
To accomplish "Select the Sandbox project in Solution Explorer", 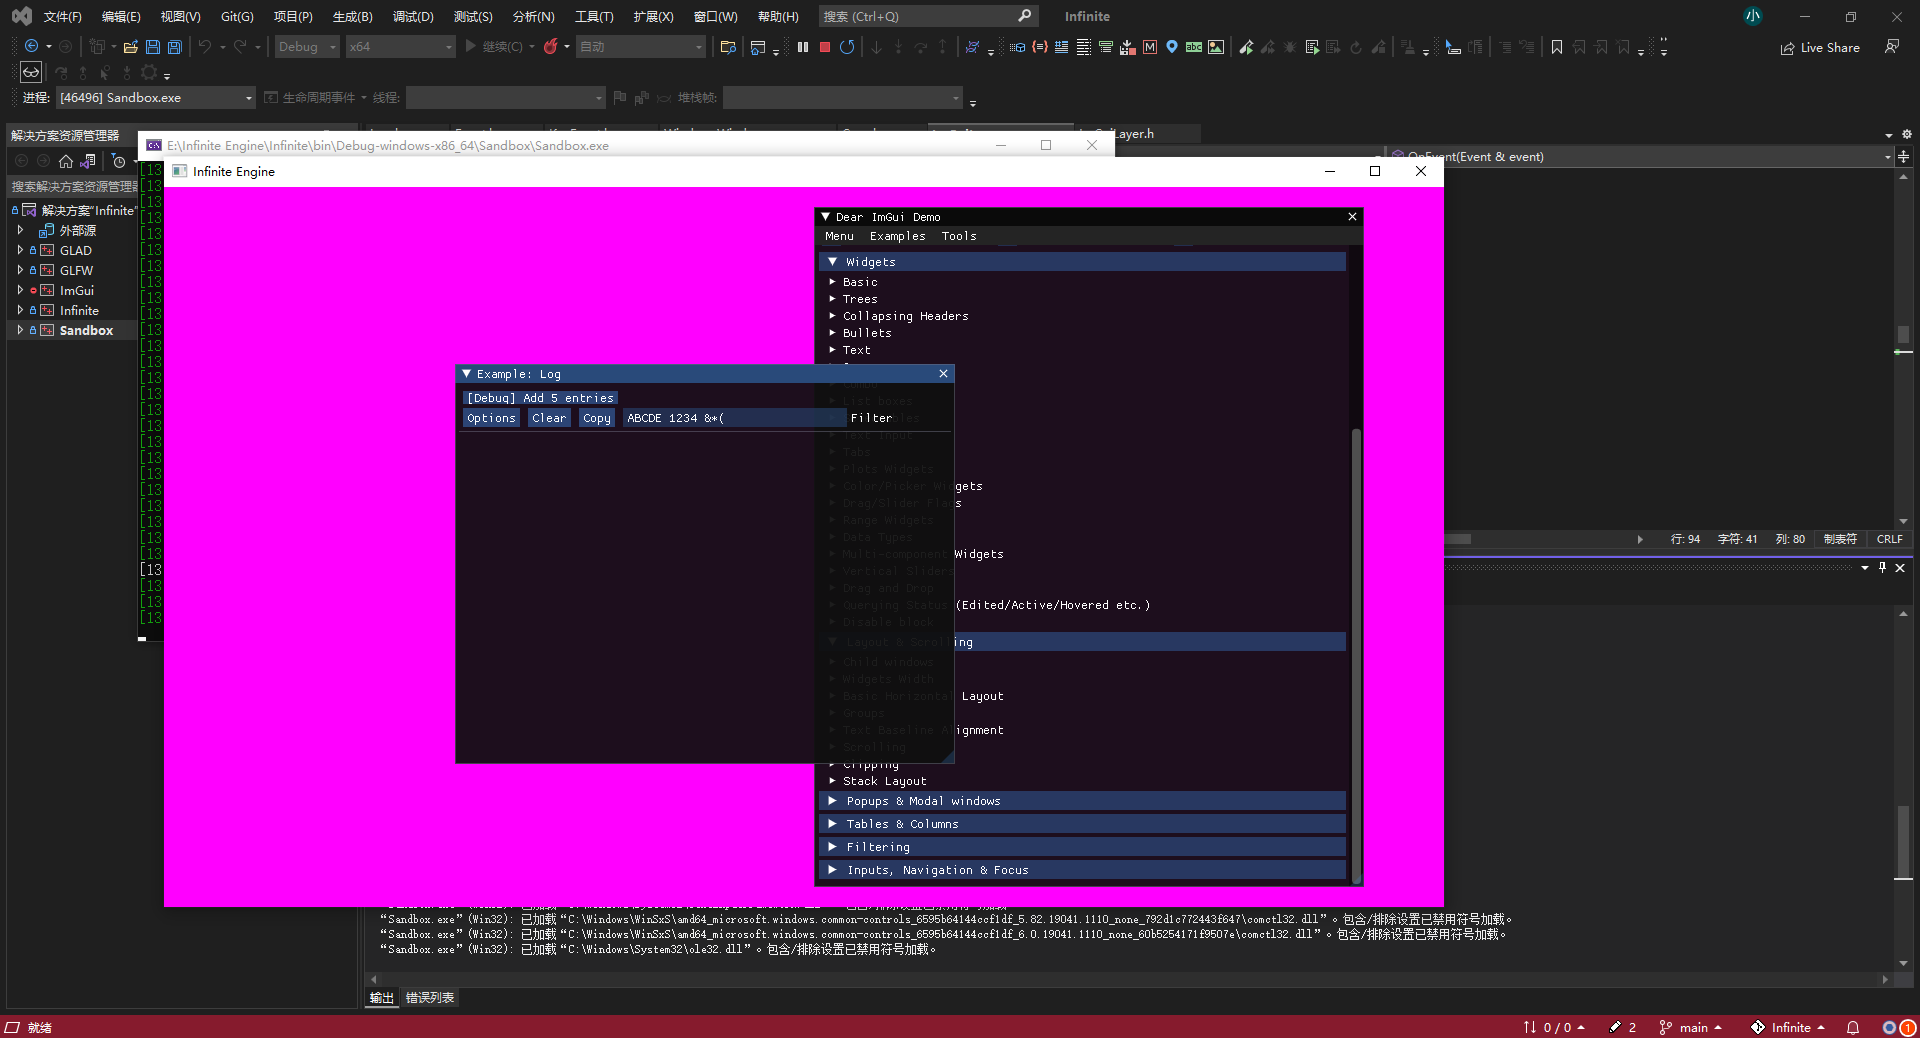I will [x=86, y=330].
